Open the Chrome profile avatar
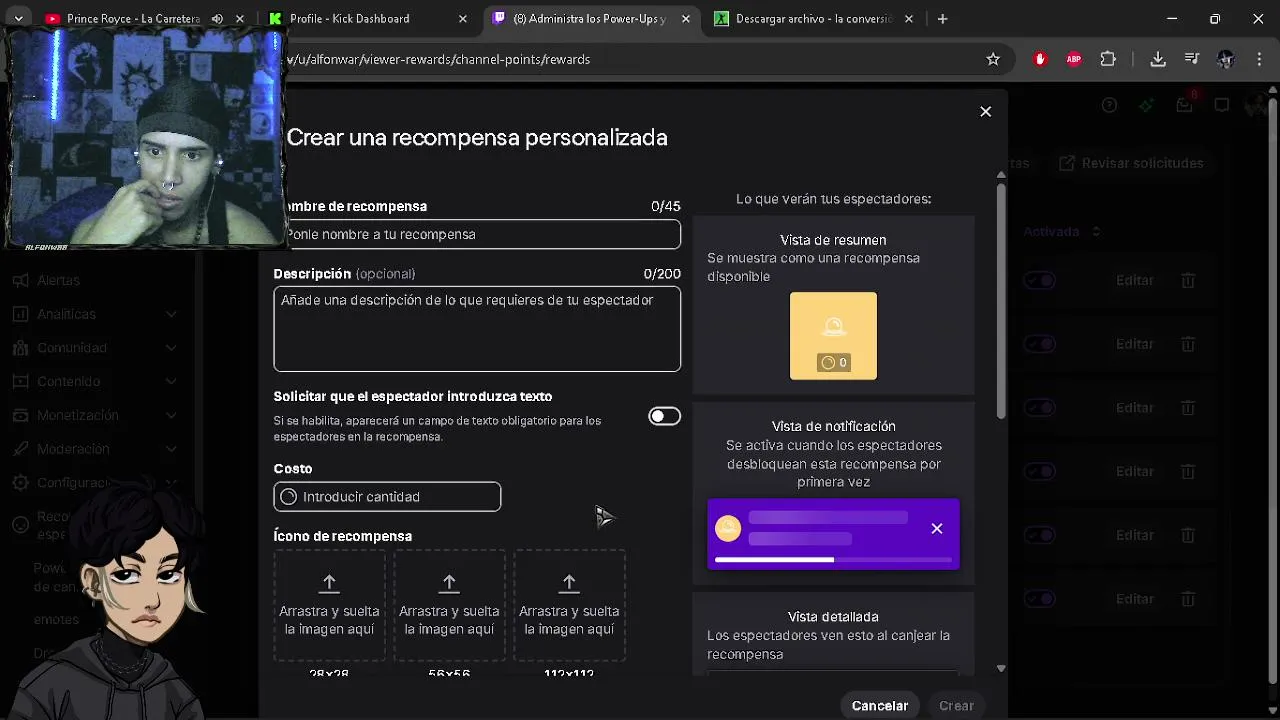 click(1225, 59)
